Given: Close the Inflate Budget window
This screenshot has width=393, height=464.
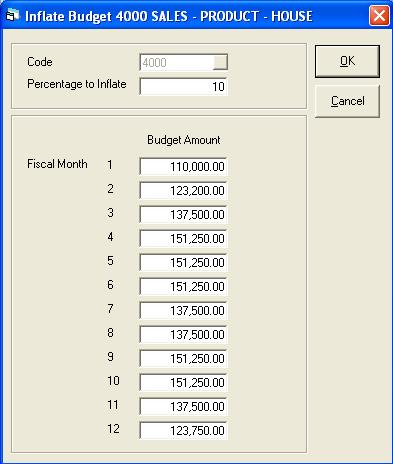Looking at the screenshot, I should (379, 15).
